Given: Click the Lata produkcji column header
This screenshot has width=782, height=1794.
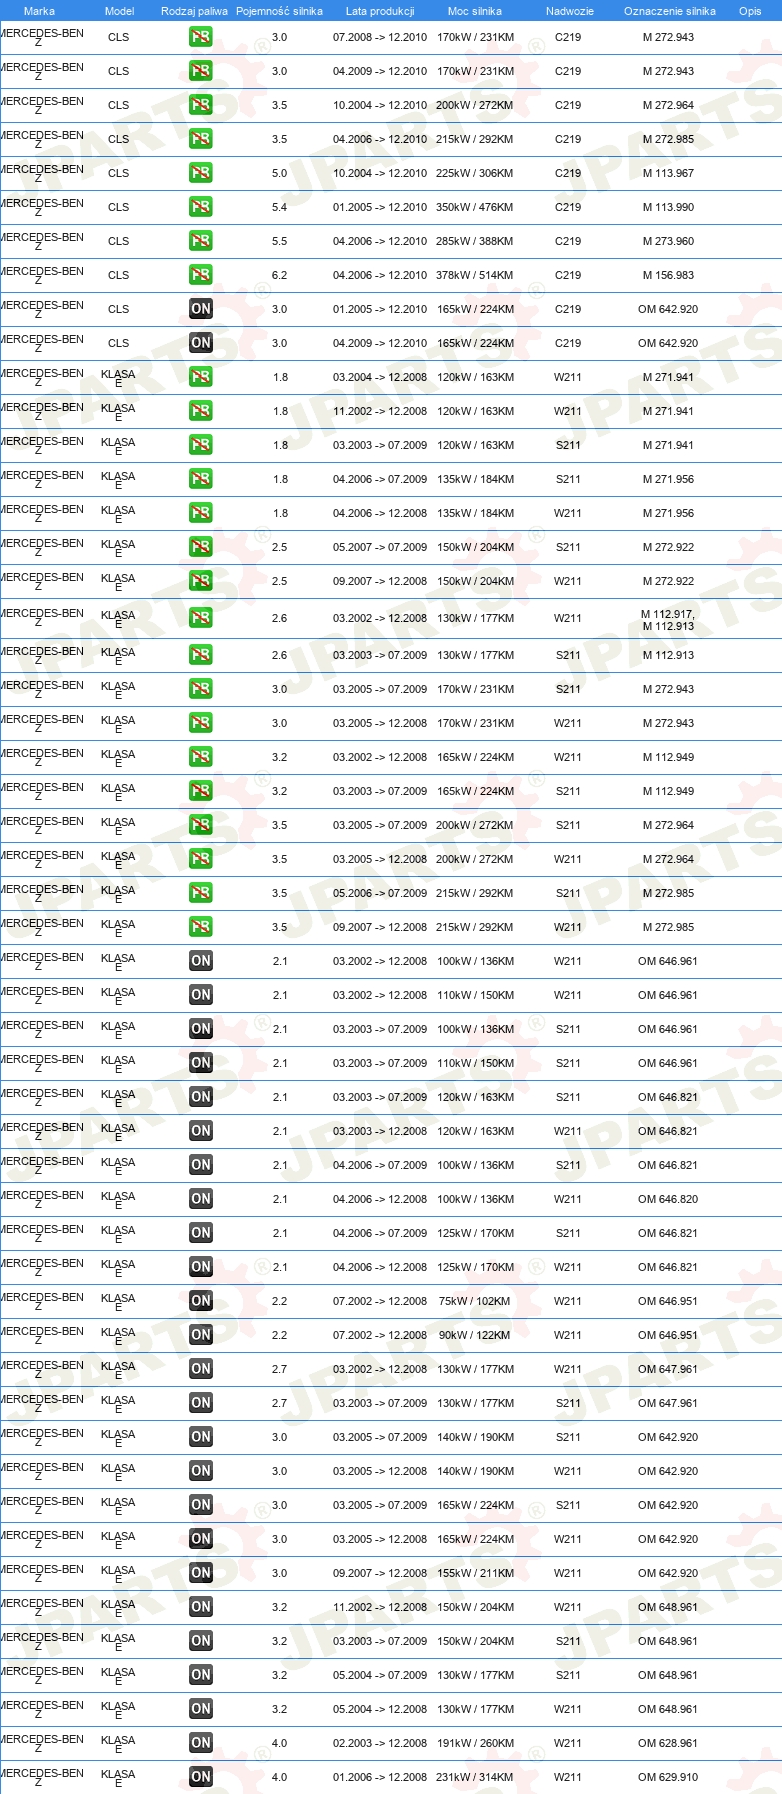Looking at the screenshot, I should coord(380,11).
